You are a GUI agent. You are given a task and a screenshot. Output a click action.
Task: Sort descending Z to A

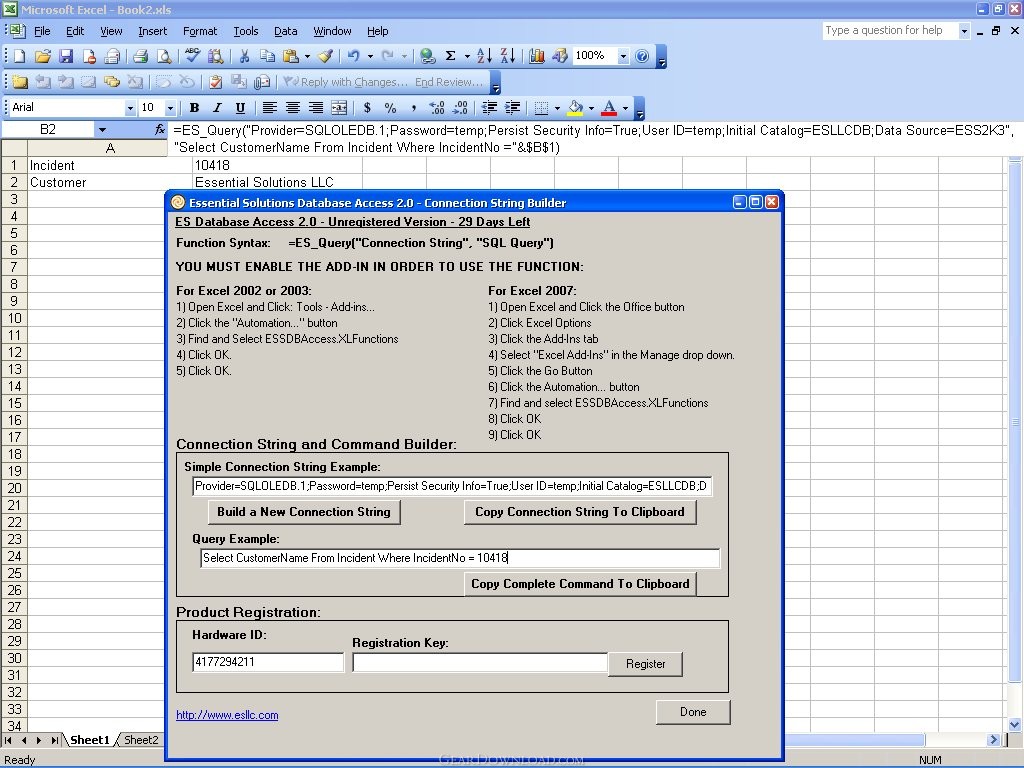click(507, 57)
